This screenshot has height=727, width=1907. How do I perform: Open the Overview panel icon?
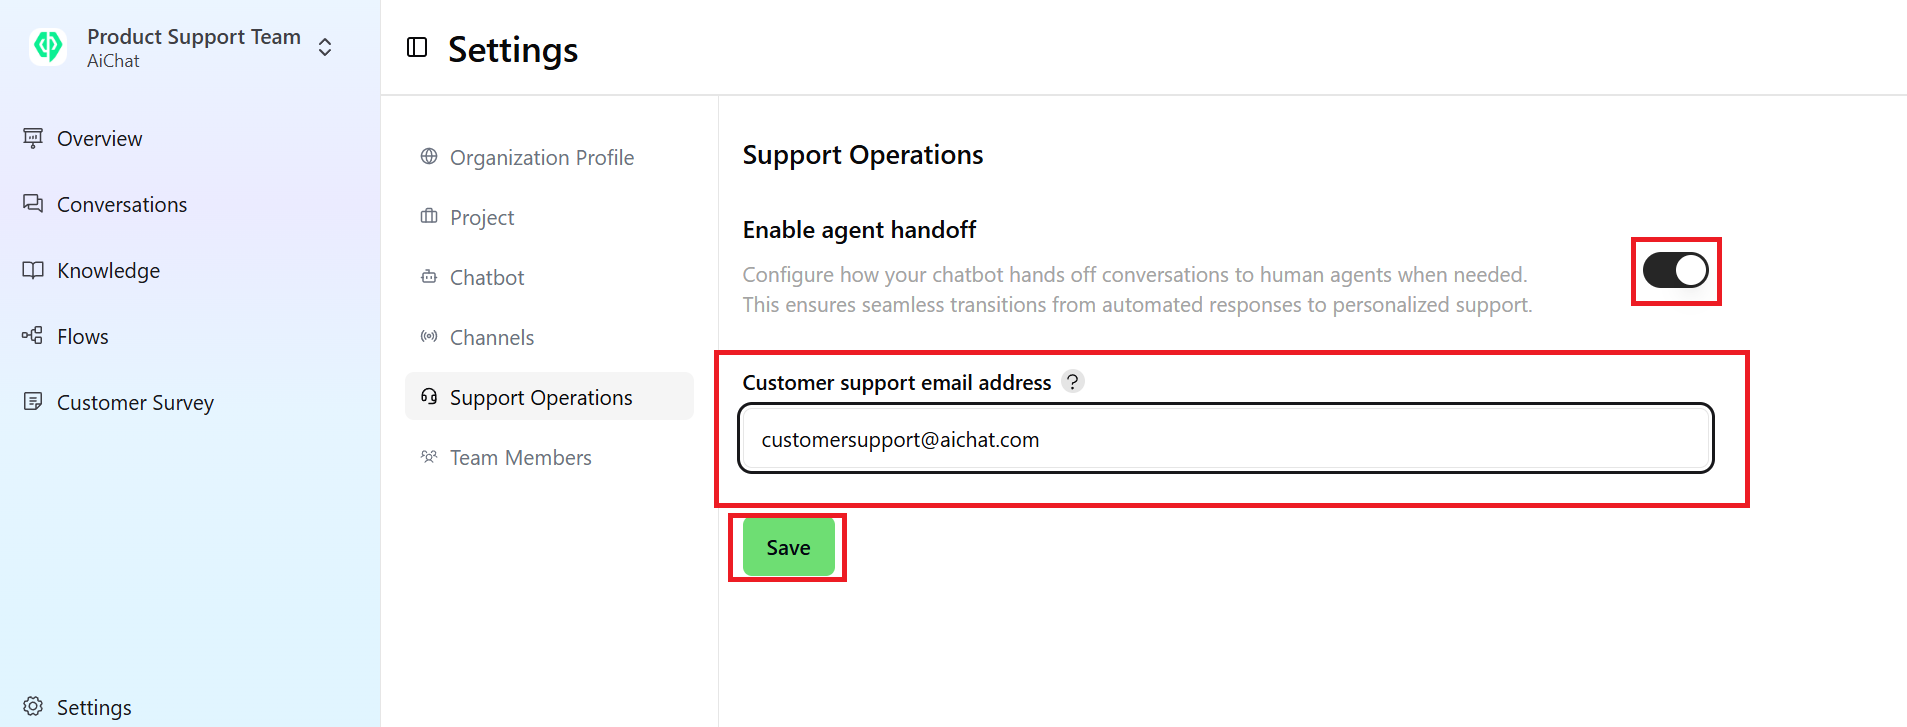pos(33,138)
